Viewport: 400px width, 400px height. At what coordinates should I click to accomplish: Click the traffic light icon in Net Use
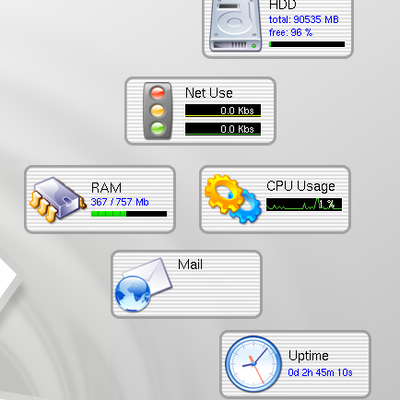[158, 111]
